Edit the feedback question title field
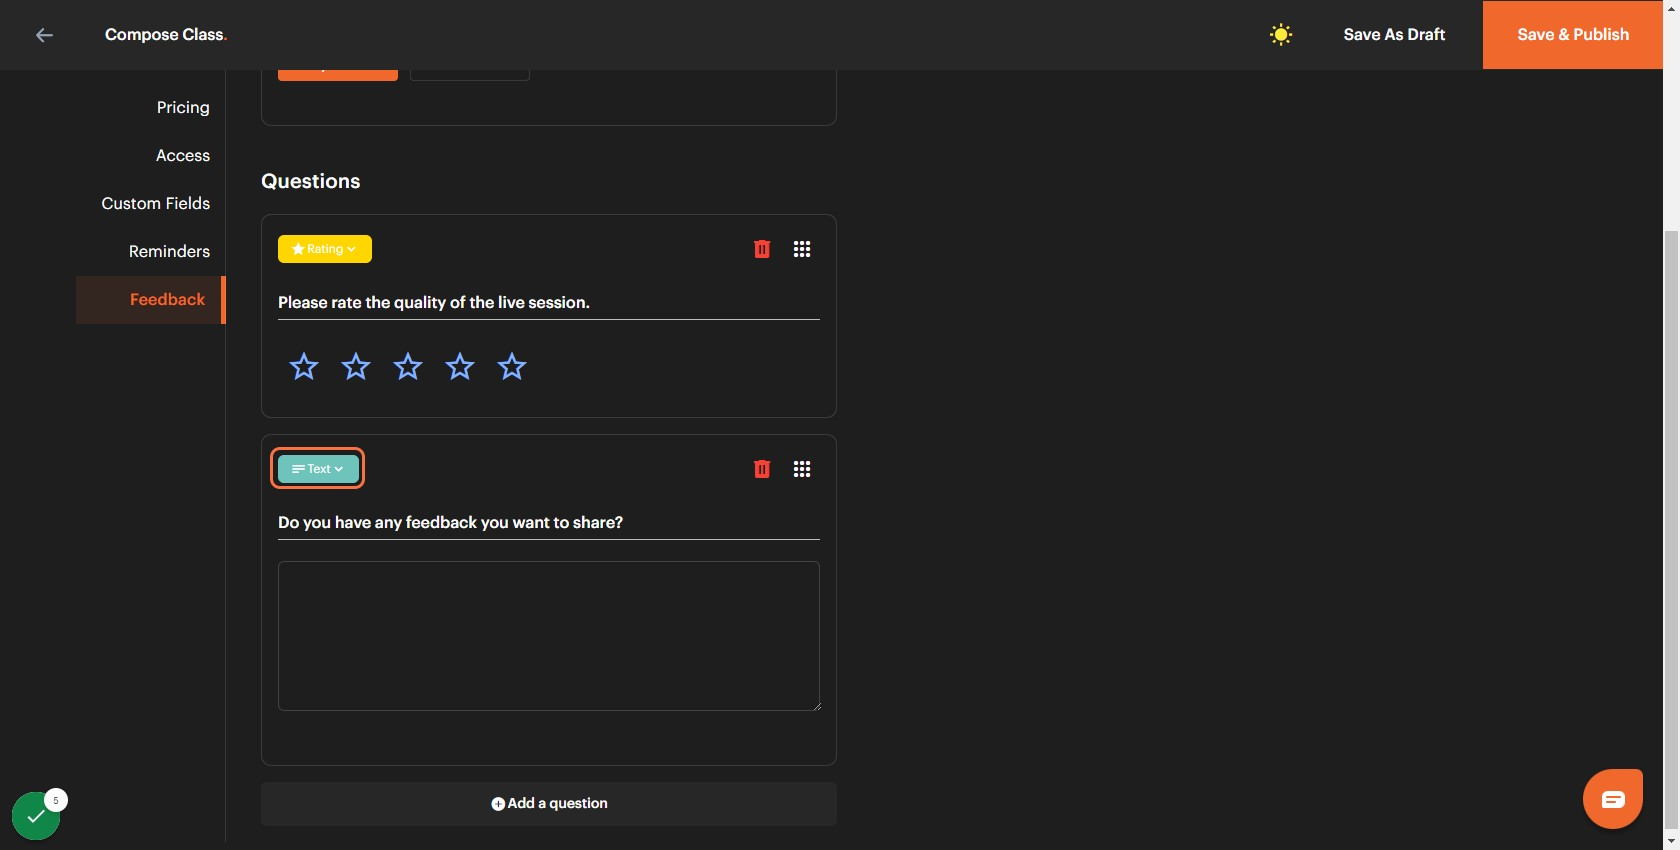The image size is (1680, 850). (x=549, y=523)
